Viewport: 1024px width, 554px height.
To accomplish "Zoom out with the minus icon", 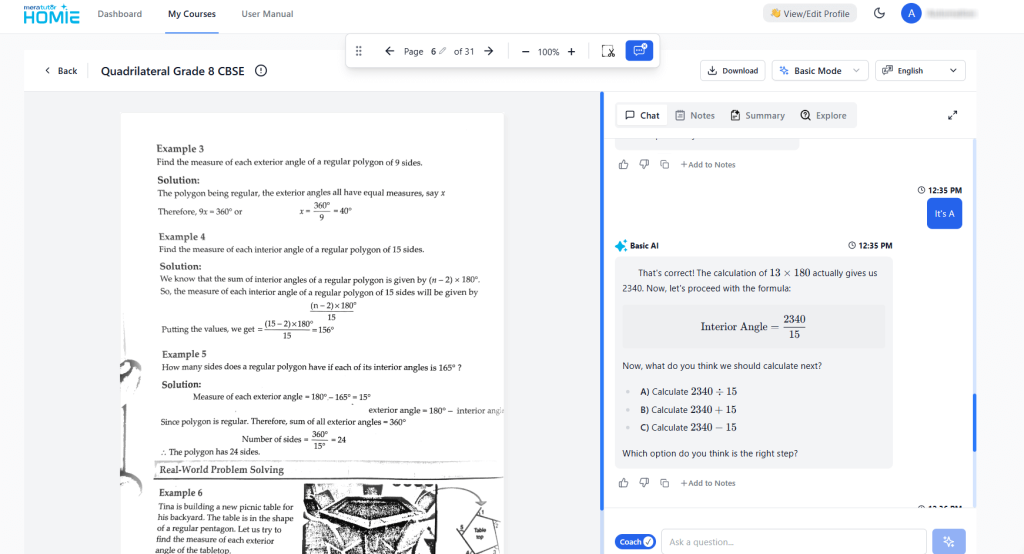I will 525,52.
